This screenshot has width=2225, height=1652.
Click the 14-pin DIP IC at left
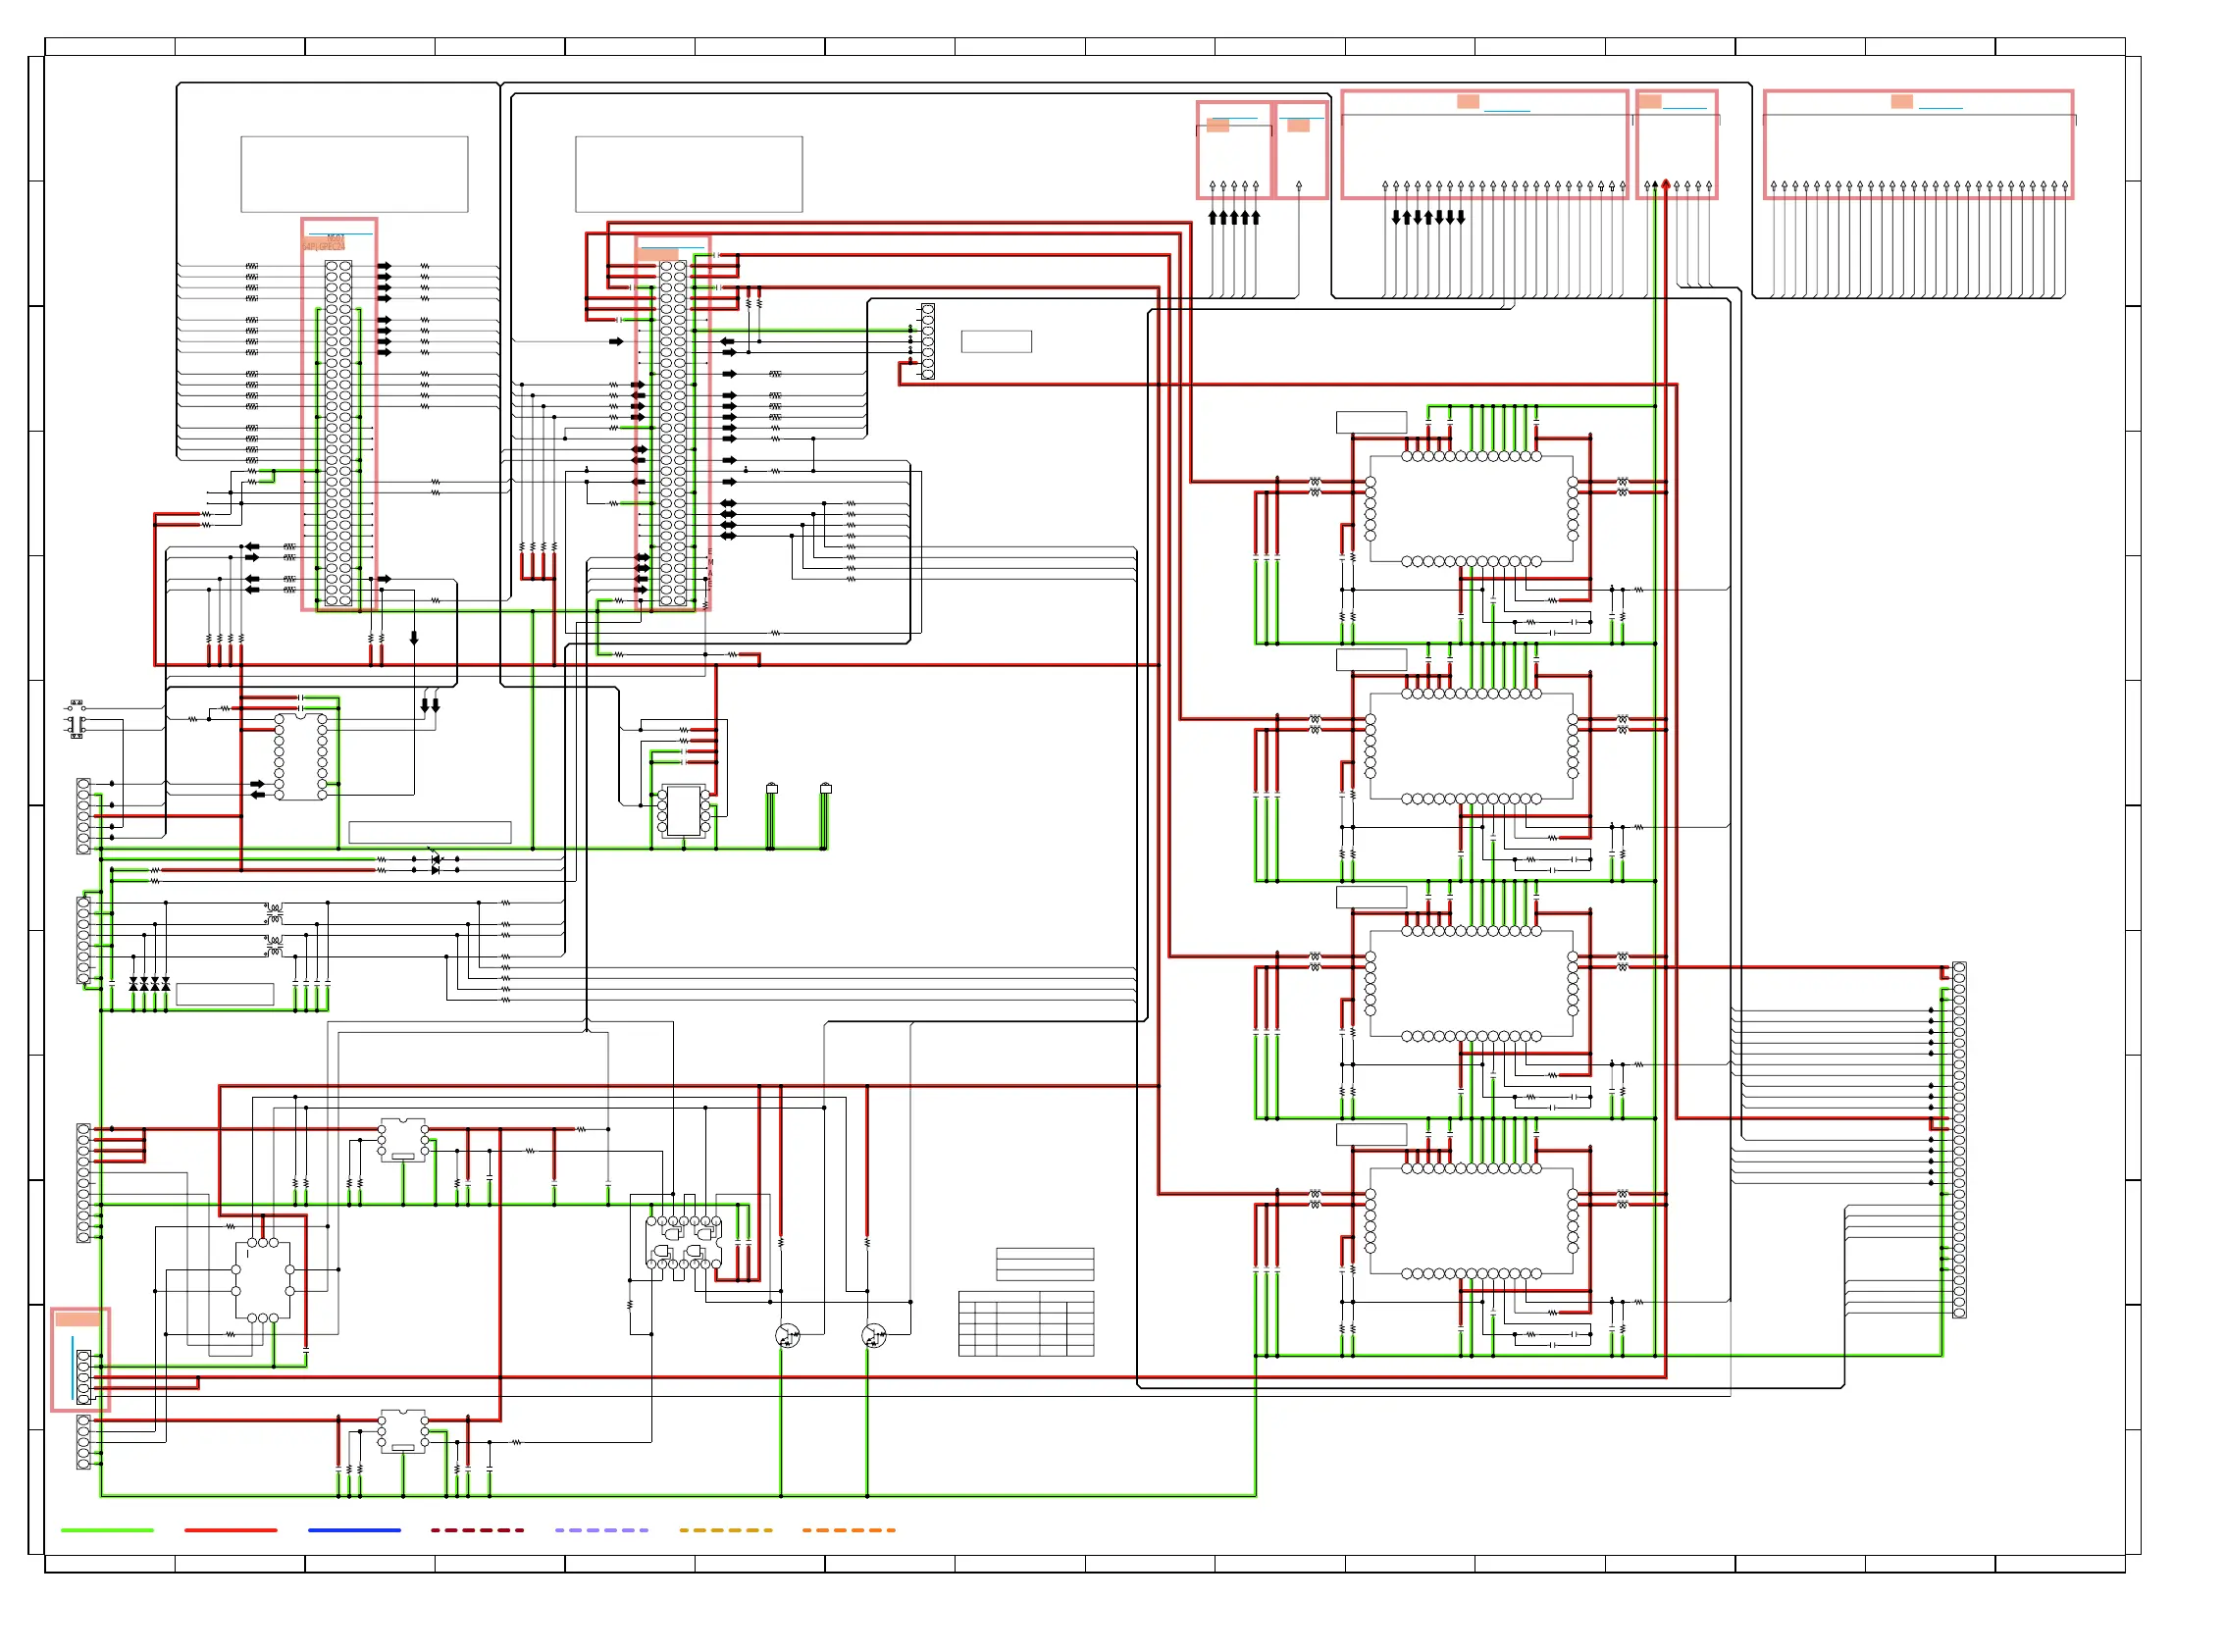click(300, 757)
